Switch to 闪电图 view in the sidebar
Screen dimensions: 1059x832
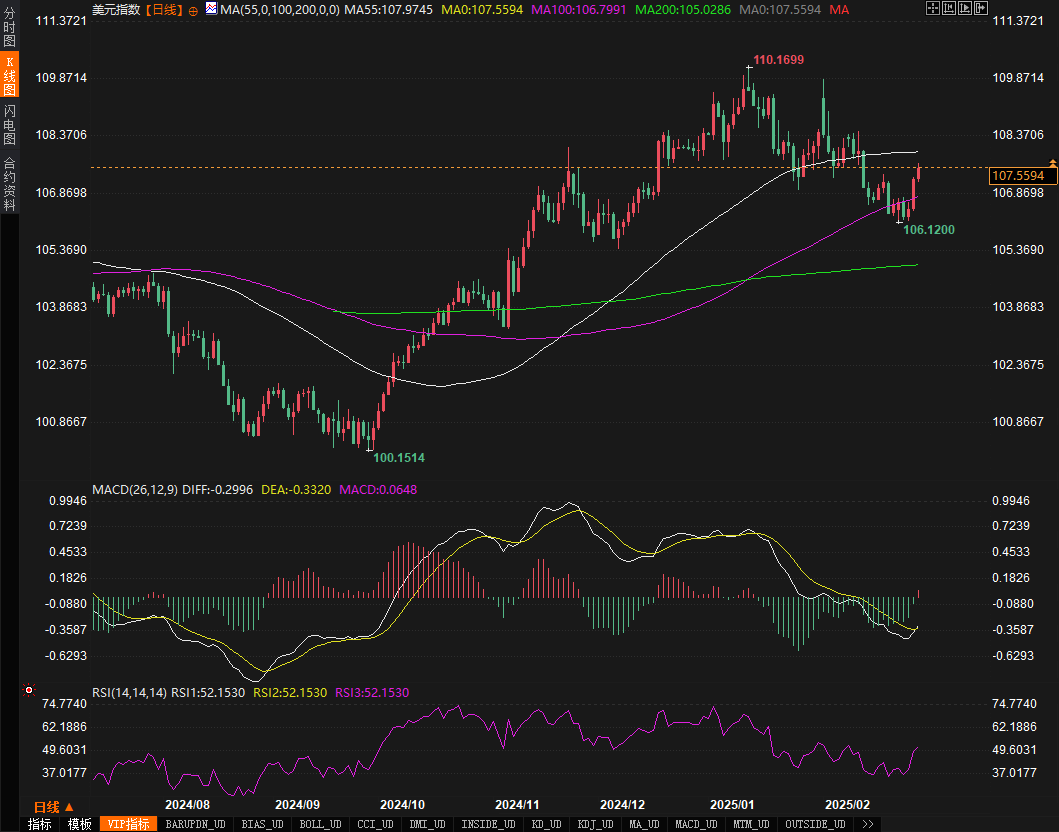pos(9,124)
